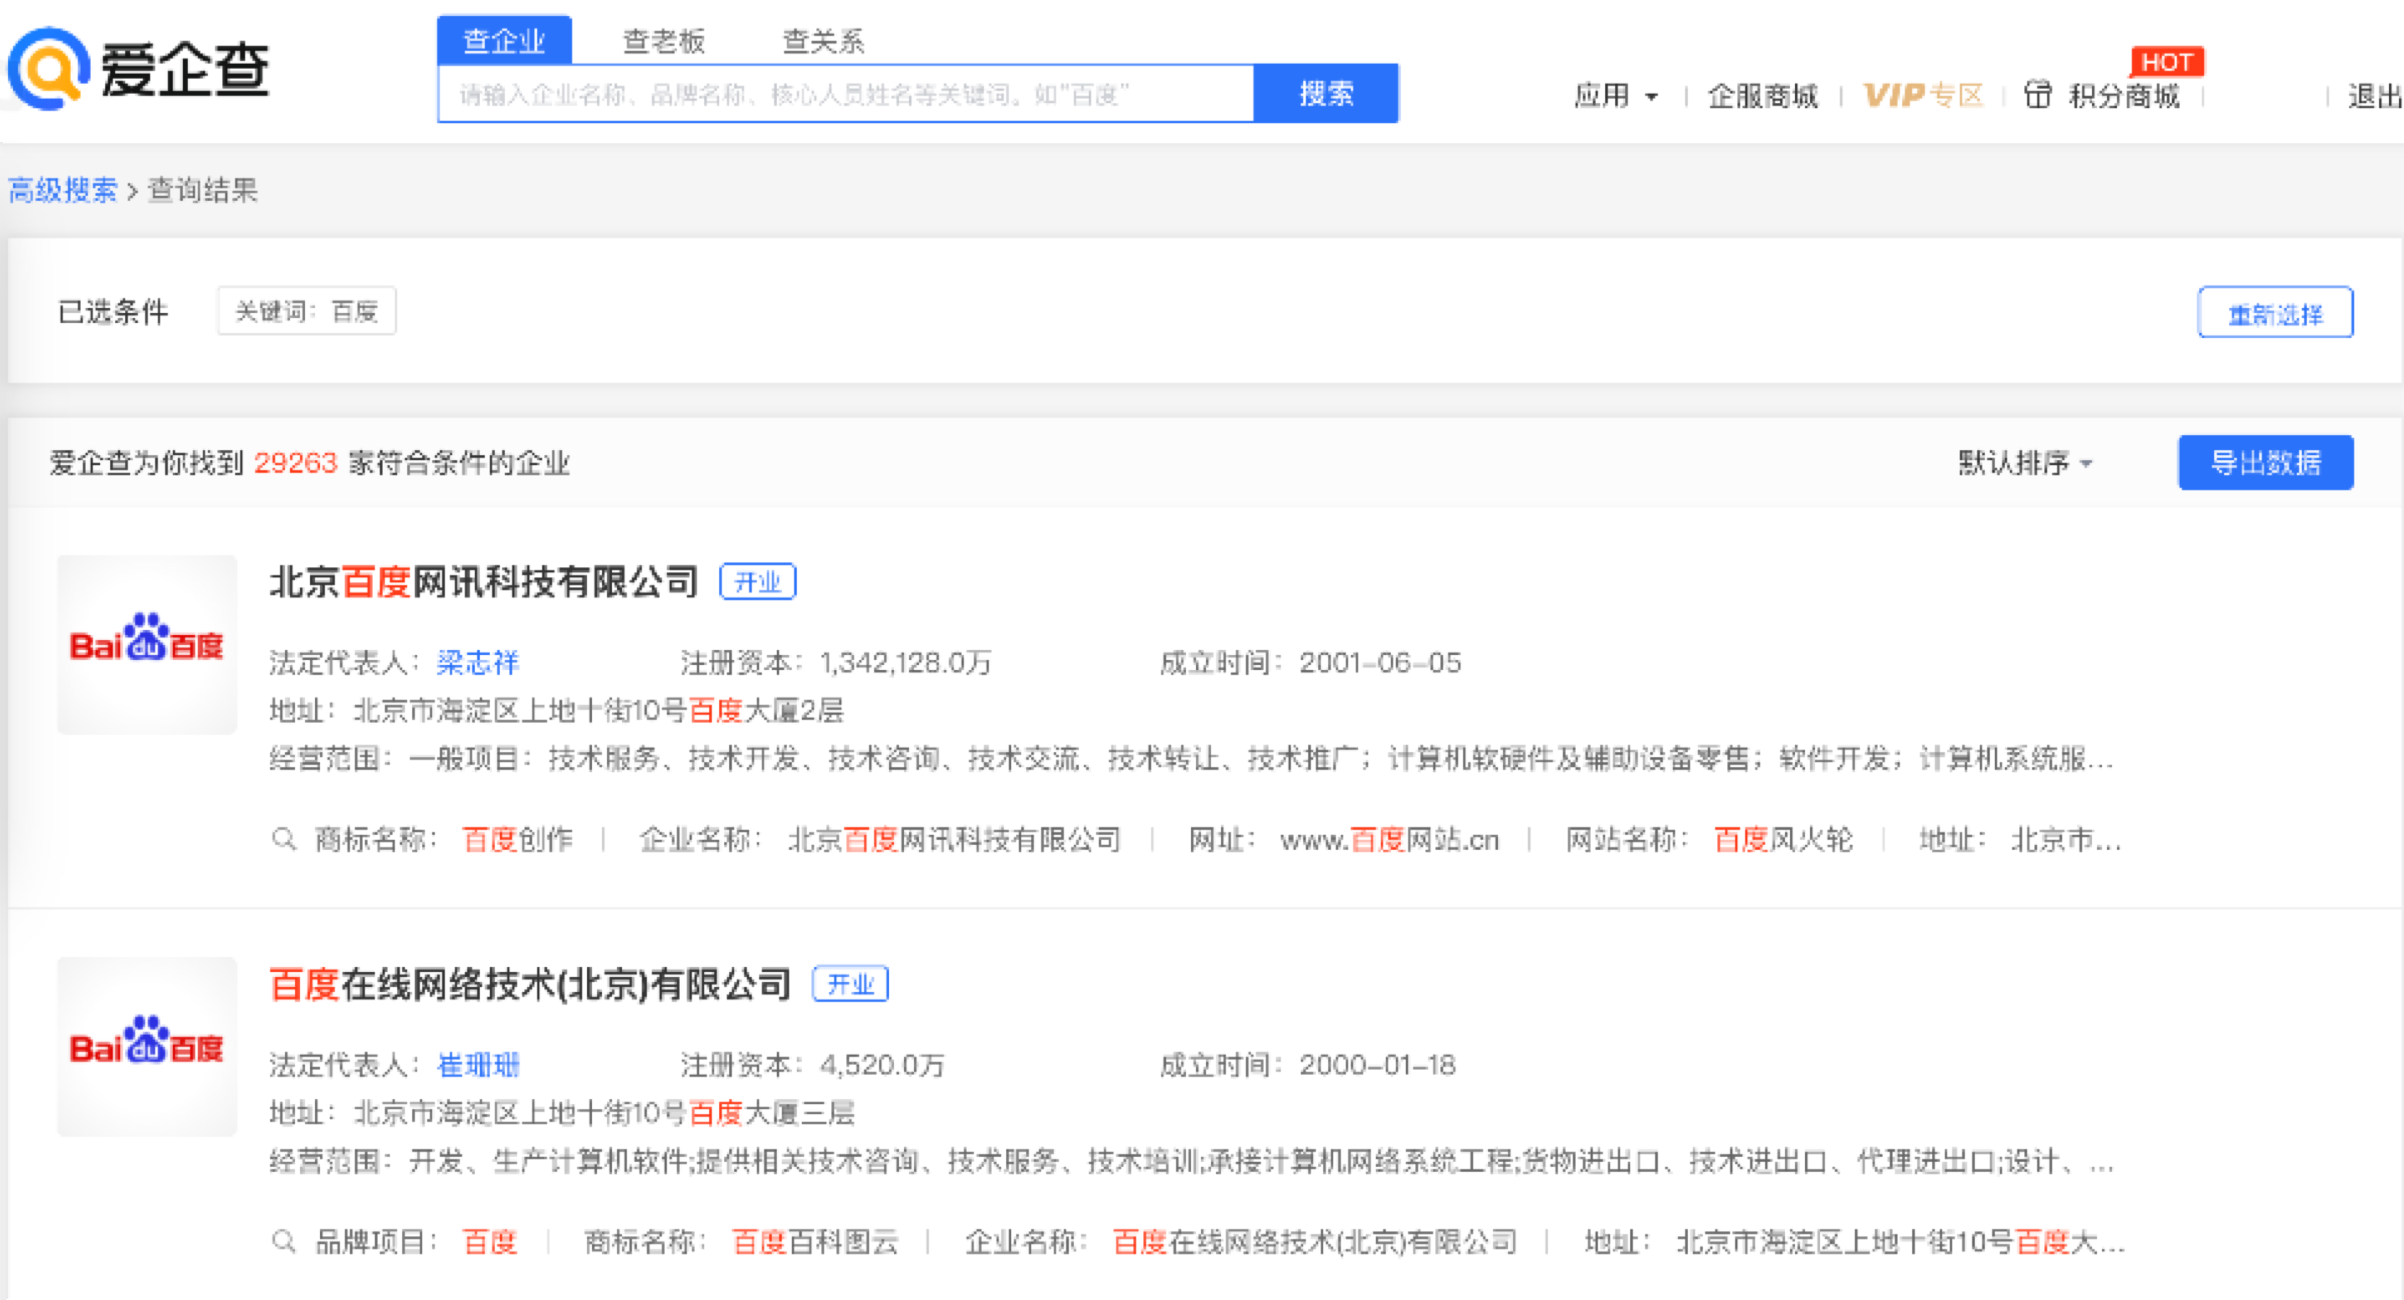Click the 查询结果 breadcrumb text
This screenshot has width=2404, height=1300.
pos(203,190)
